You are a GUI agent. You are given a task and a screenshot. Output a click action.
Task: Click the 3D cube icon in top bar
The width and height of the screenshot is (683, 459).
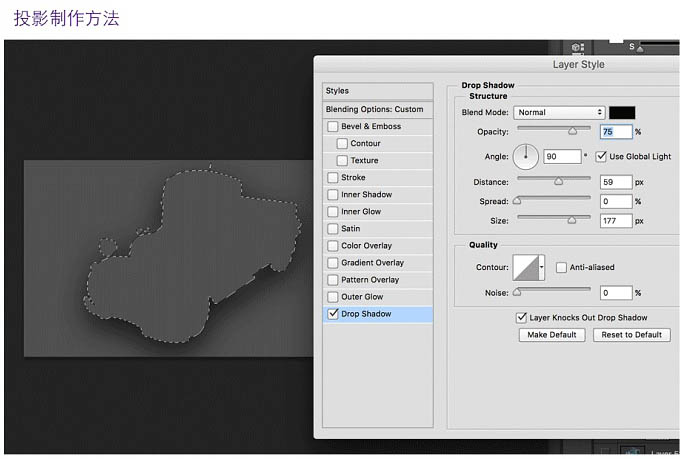(x=578, y=47)
